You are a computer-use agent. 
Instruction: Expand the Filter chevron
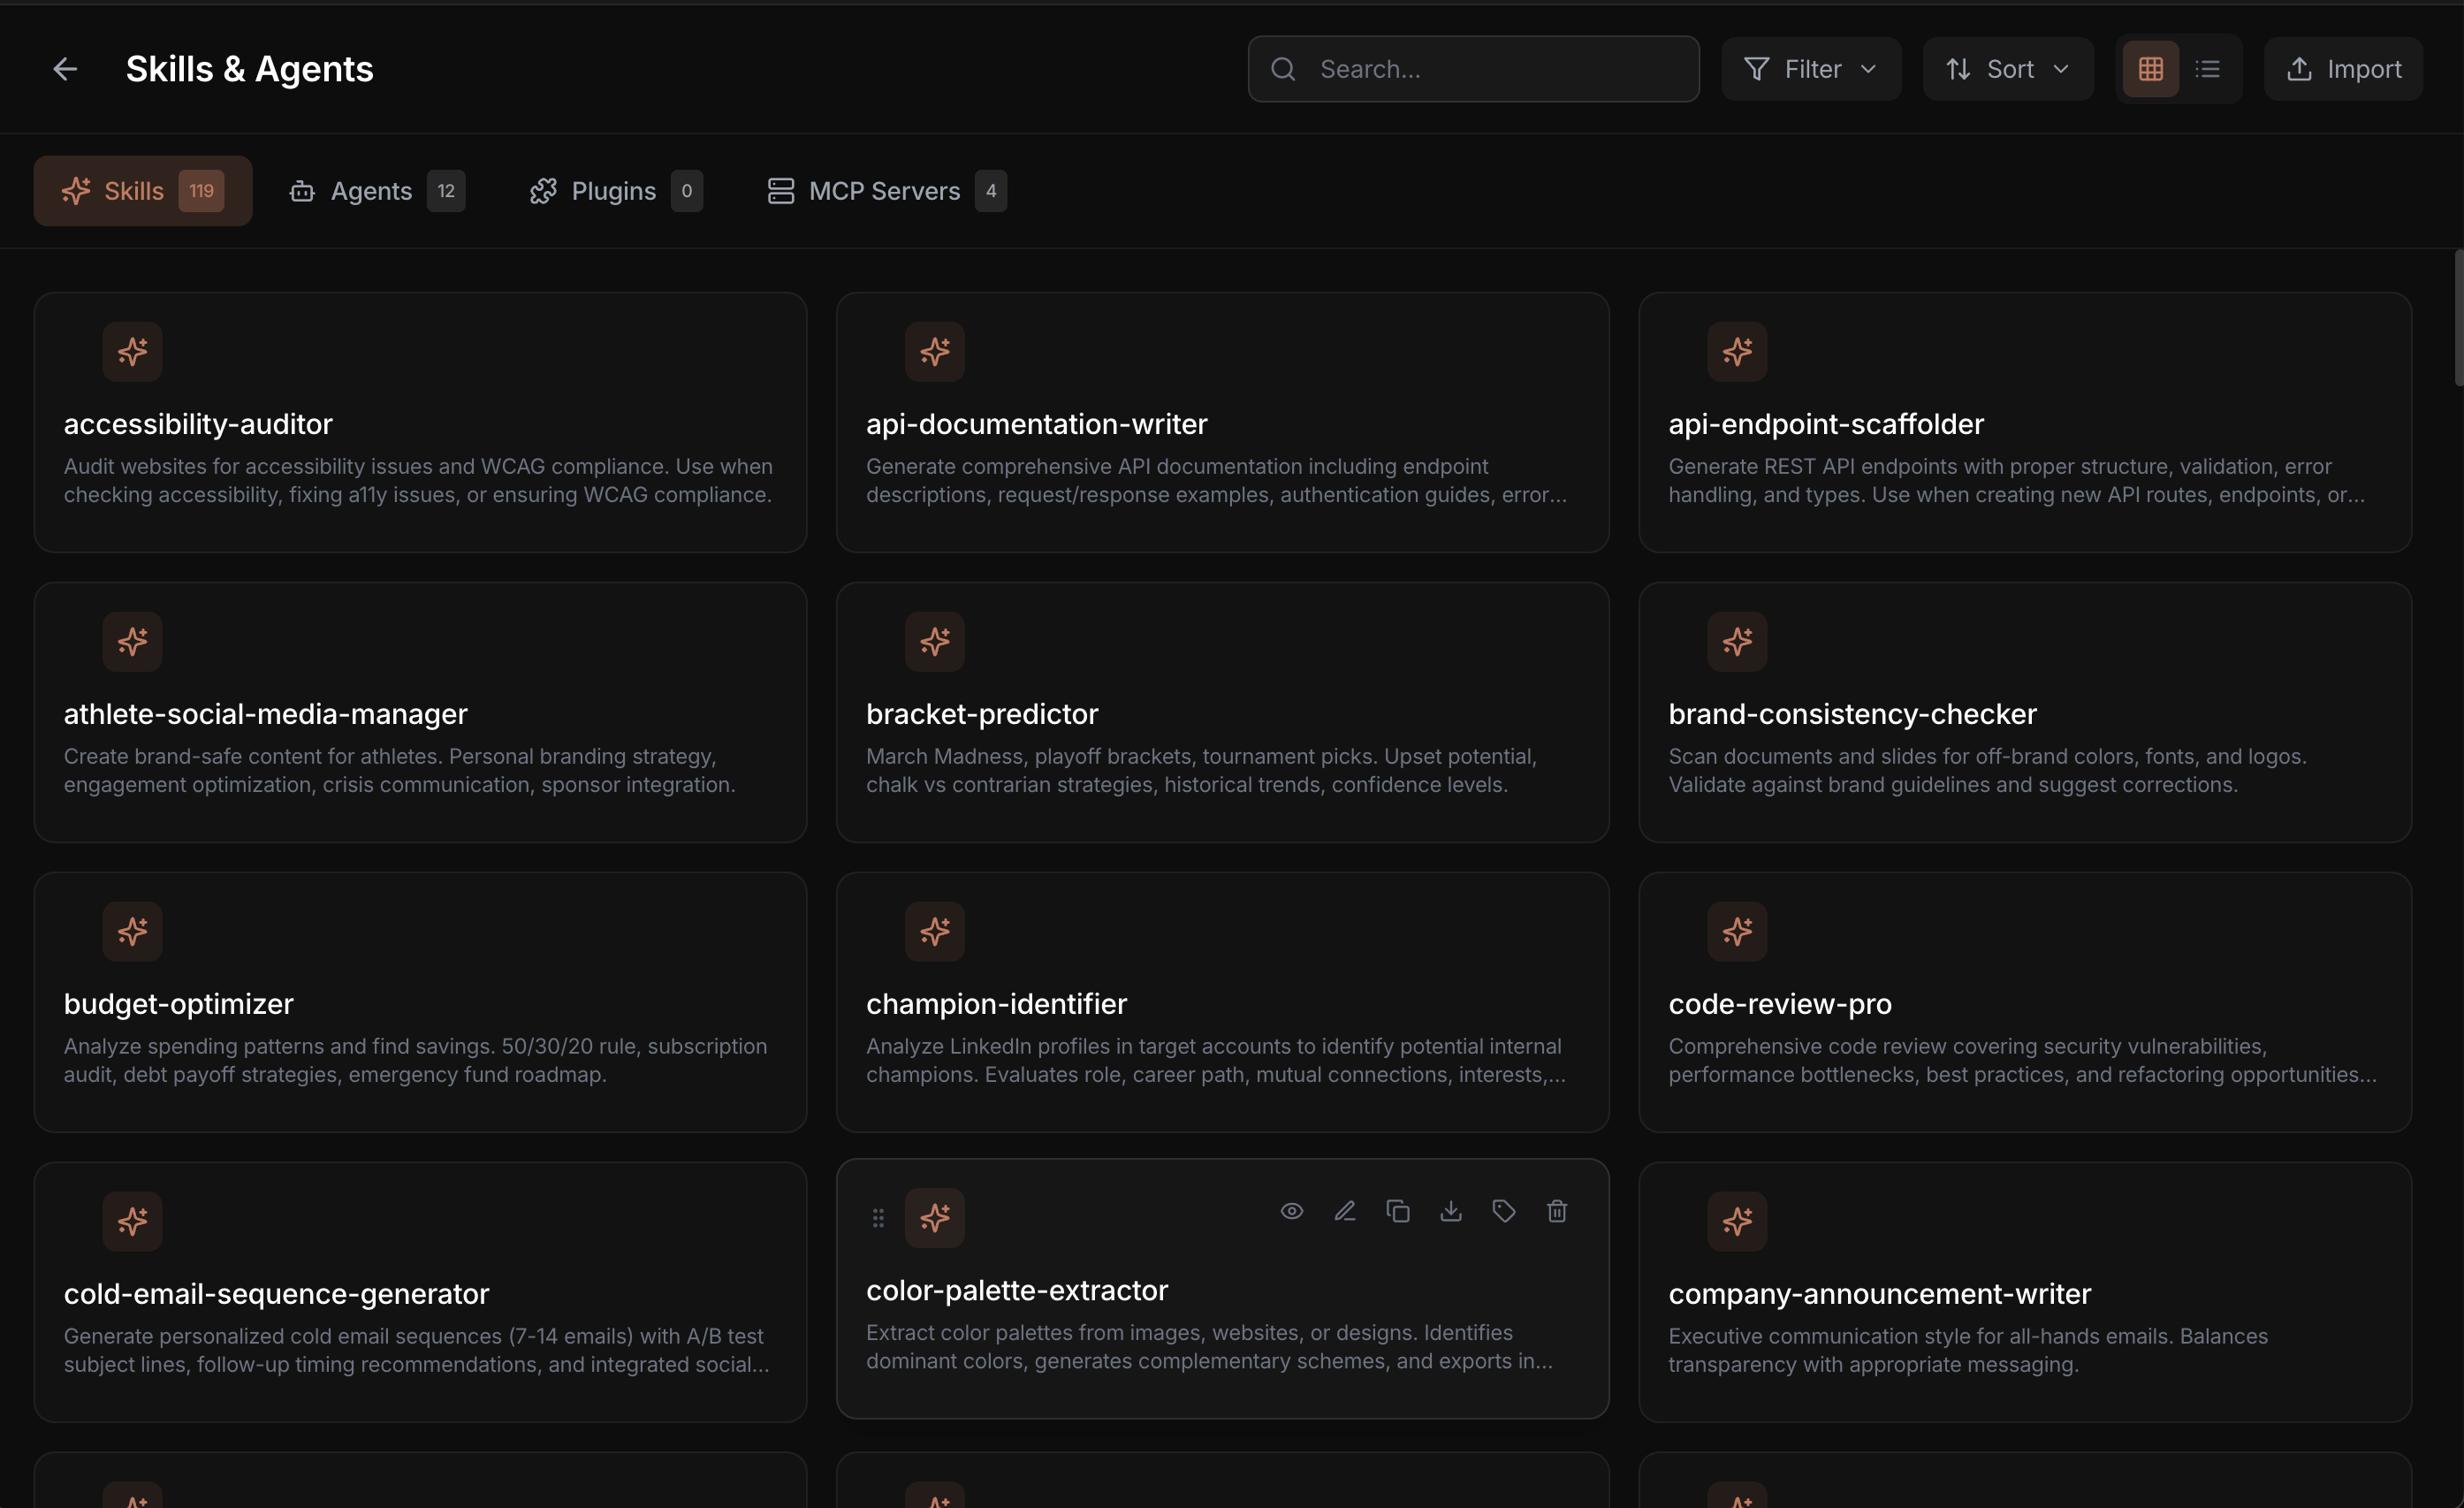(1871, 69)
